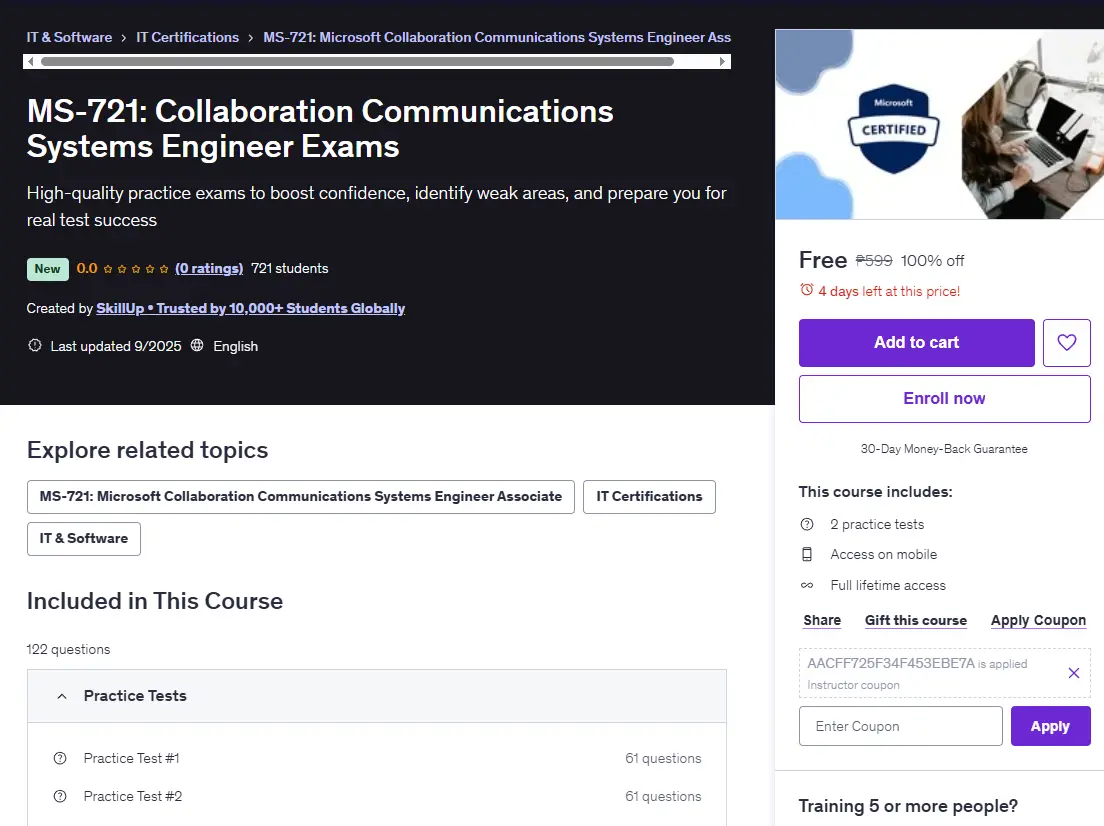
Task: Select the IT & Software topic chip
Action: pos(84,539)
